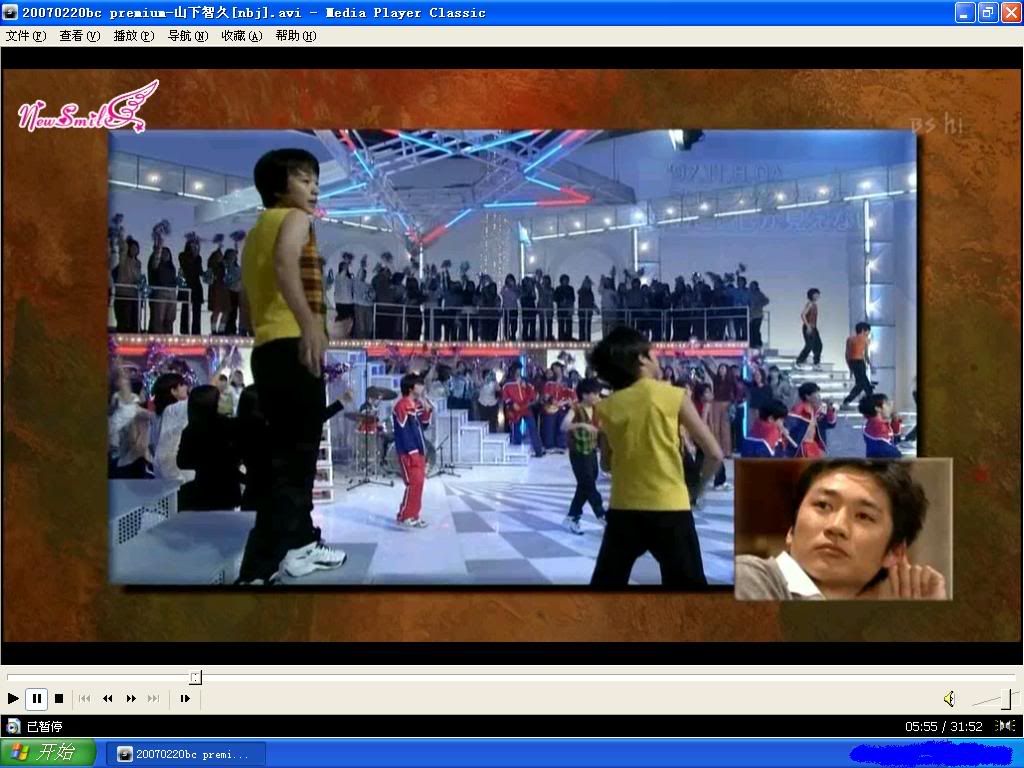Click the 05:55 / 31:52 time display
Image resolution: width=1024 pixels, height=768 pixels.
pyautogui.click(x=944, y=727)
